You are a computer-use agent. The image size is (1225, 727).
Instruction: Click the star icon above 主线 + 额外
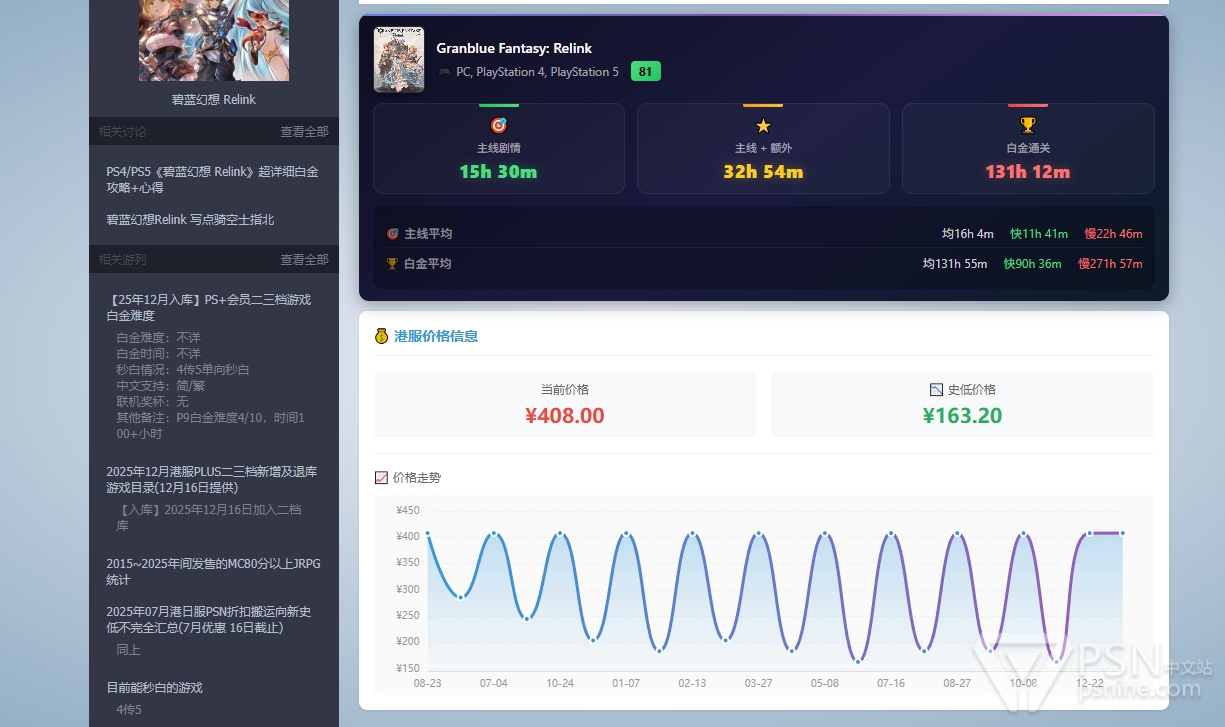pyautogui.click(x=763, y=125)
